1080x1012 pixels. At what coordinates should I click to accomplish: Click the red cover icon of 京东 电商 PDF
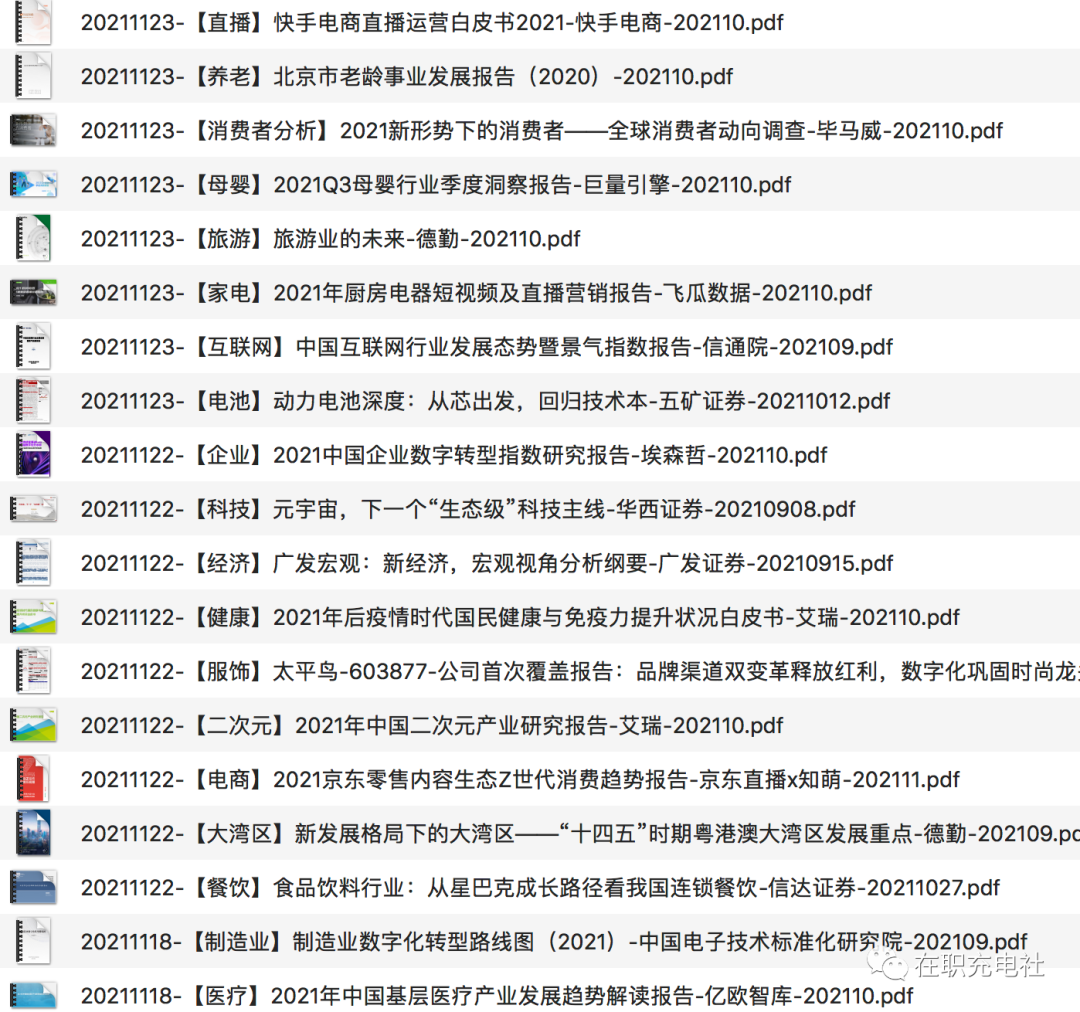[x=33, y=778]
